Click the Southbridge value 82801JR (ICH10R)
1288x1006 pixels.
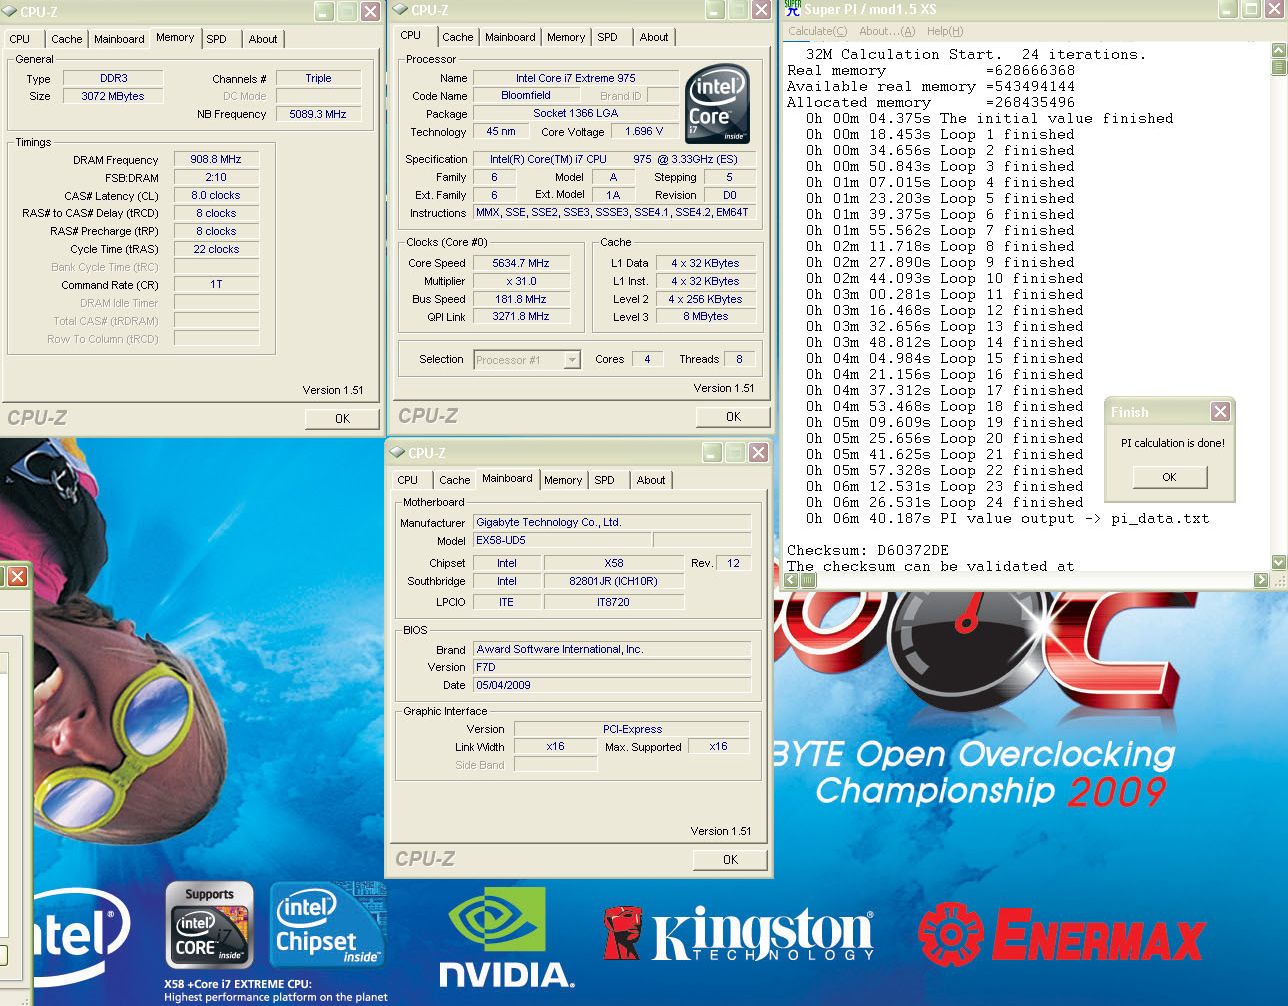(614, 581)
